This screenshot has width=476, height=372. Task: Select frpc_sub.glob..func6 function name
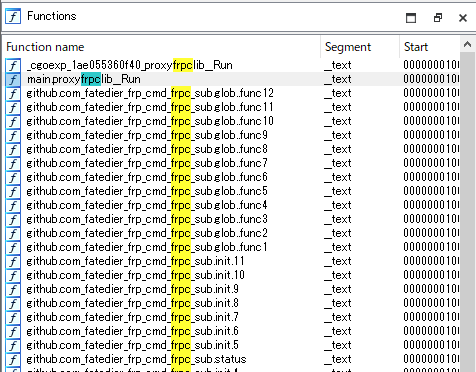pos(147,177)
